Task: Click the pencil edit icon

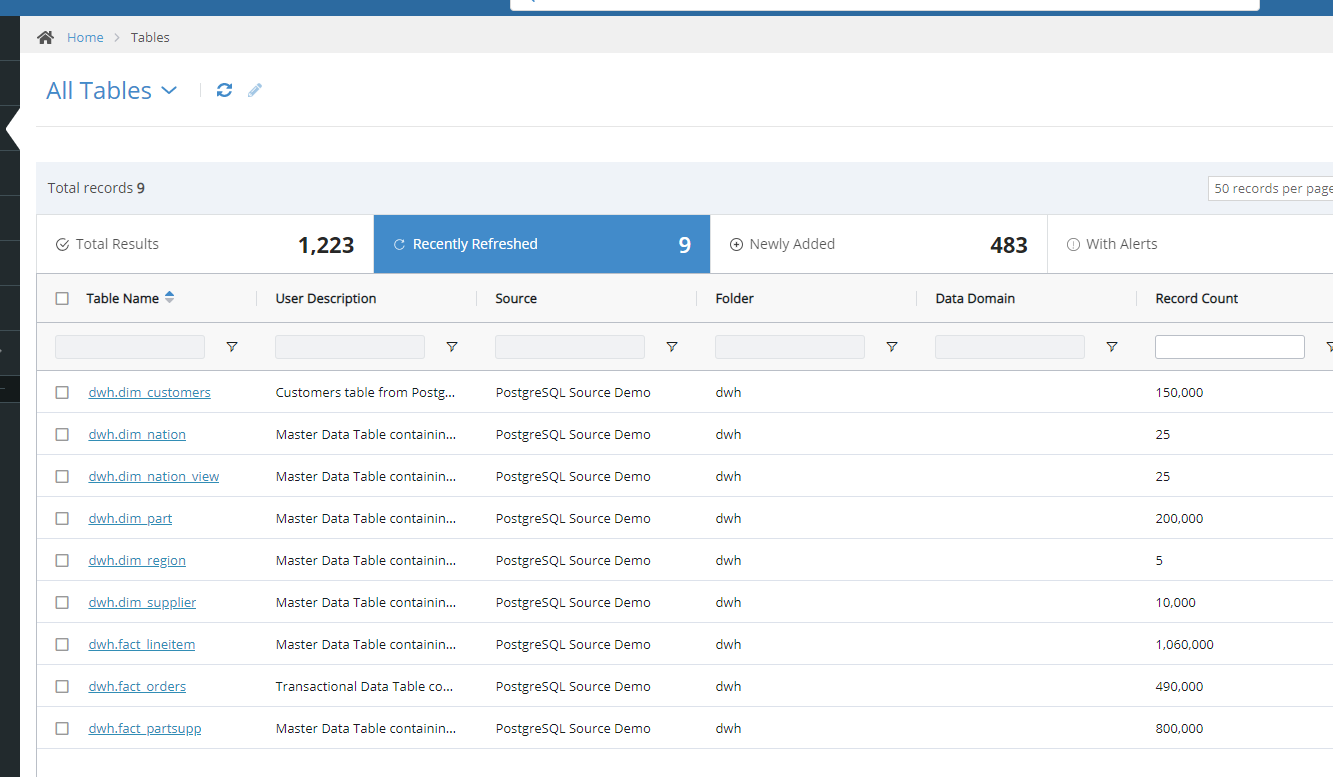Action: coord(255,90)
